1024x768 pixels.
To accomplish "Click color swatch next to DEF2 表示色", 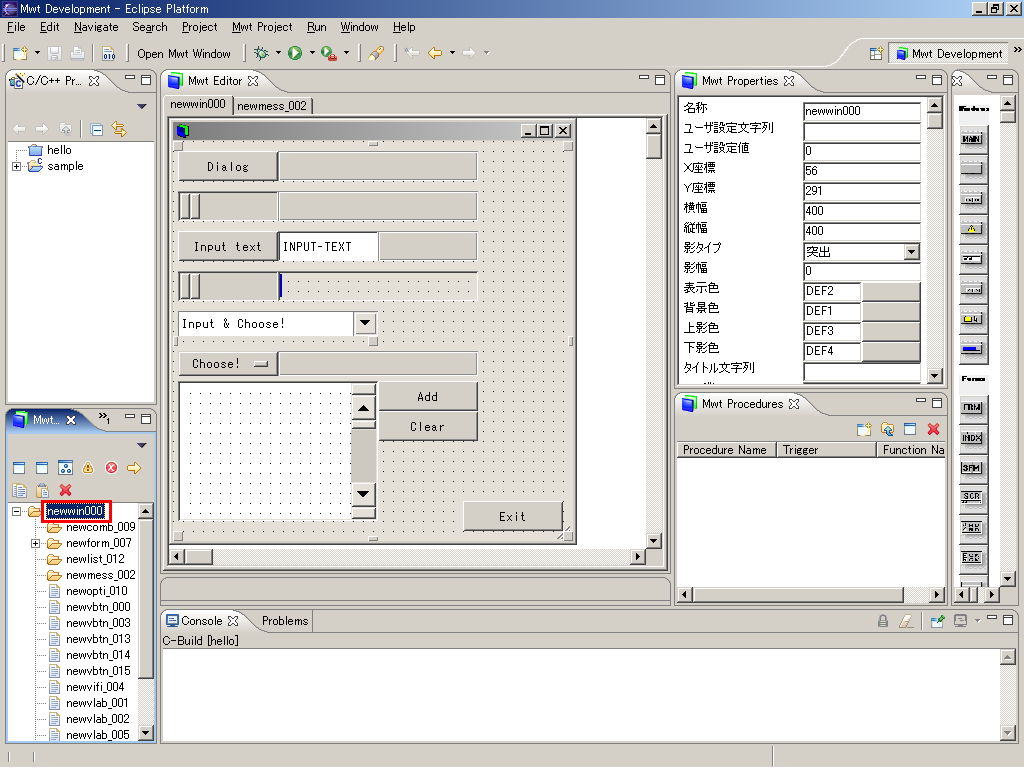I will (891, 291).
